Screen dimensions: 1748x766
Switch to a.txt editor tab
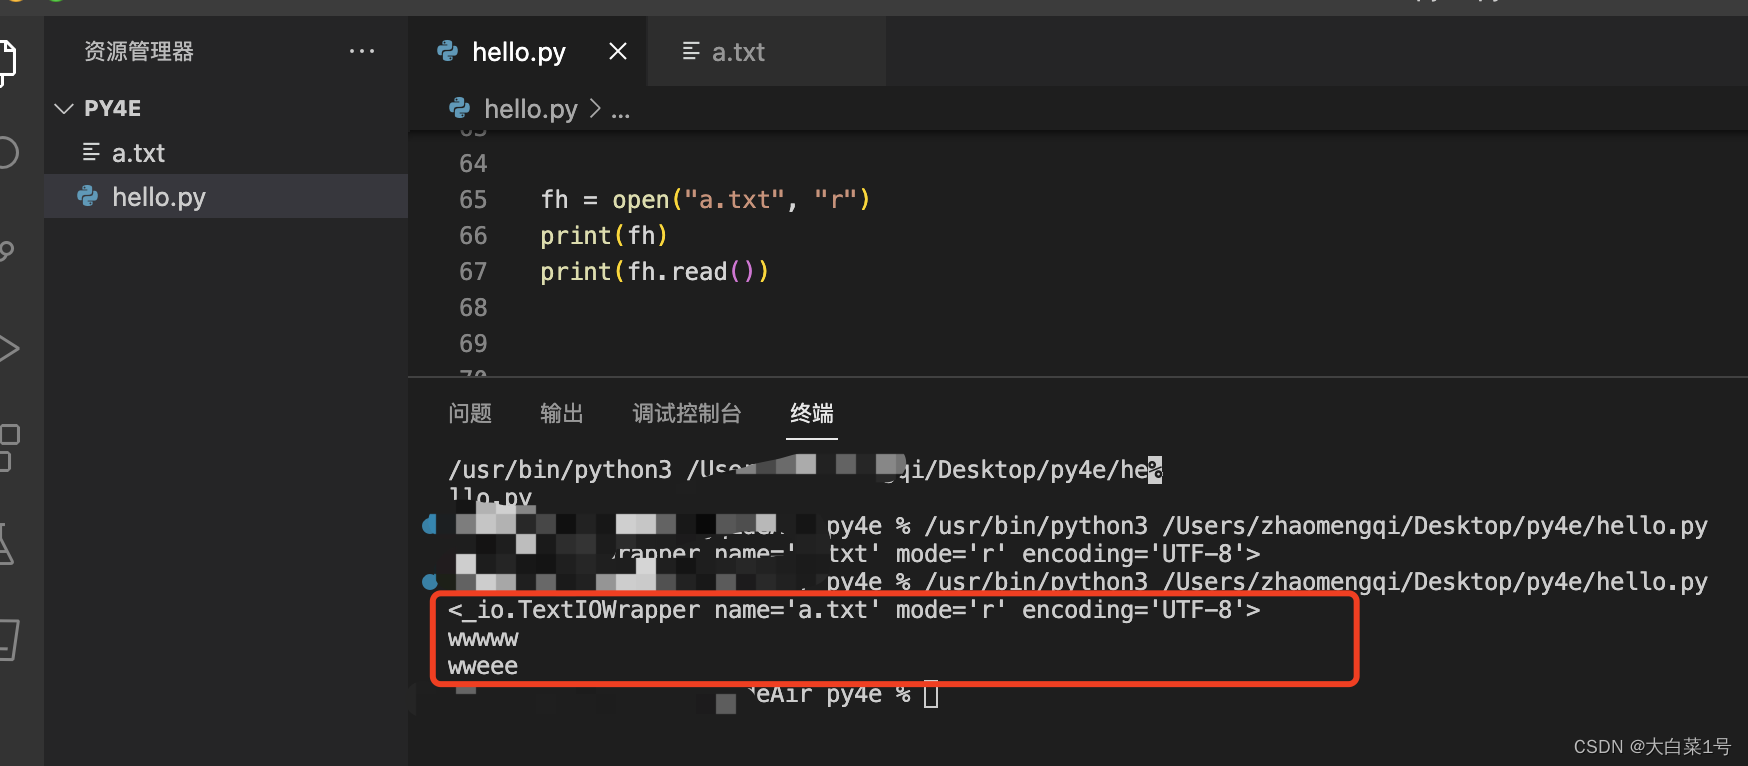tap(738, 52)
